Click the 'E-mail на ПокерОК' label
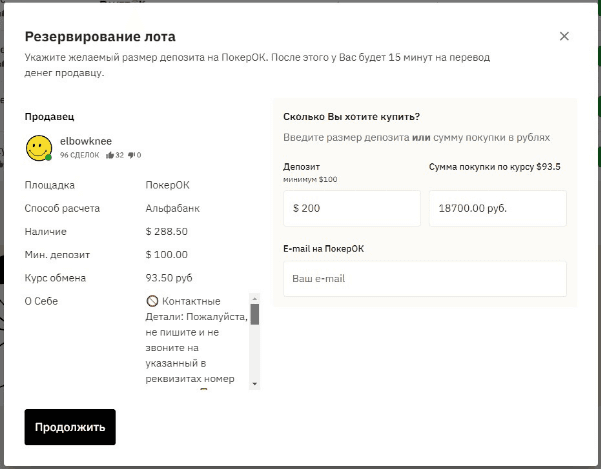 pos(323,249)
